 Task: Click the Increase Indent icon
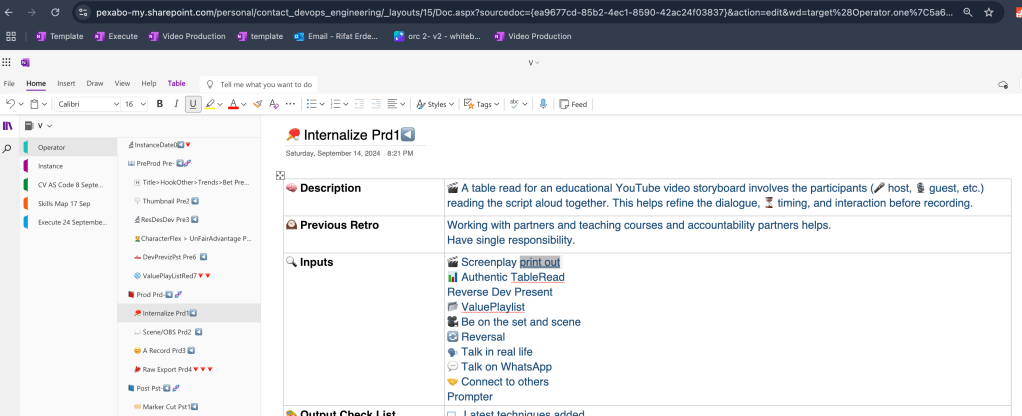coord(376,104)
